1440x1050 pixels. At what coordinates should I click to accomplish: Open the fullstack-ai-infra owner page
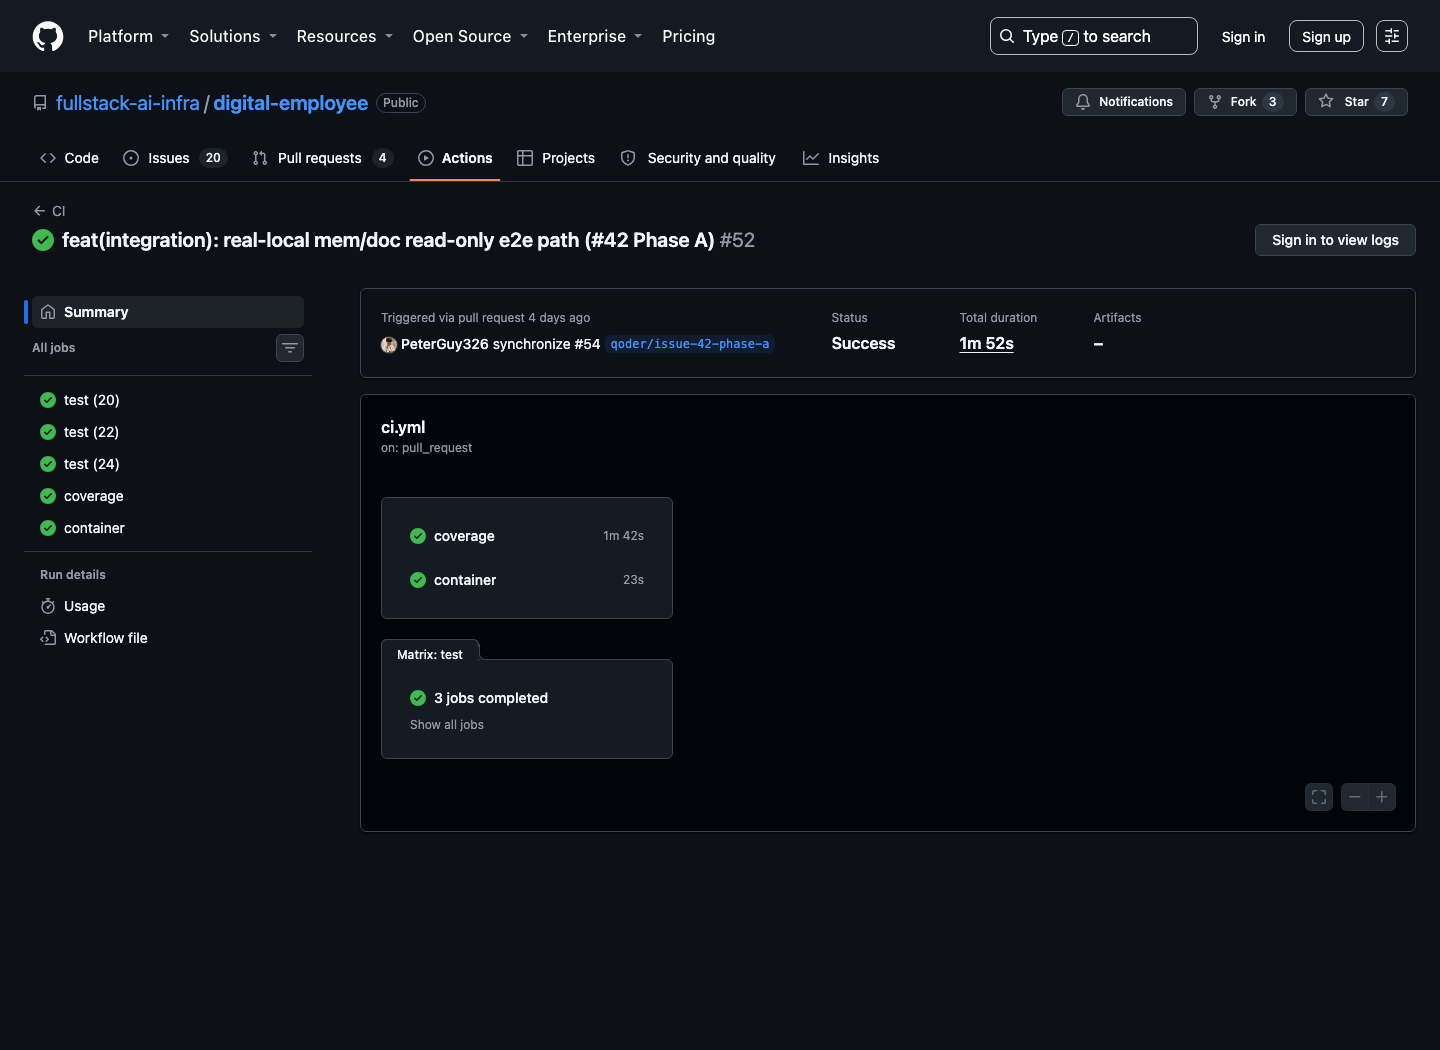tap(128, 103)
